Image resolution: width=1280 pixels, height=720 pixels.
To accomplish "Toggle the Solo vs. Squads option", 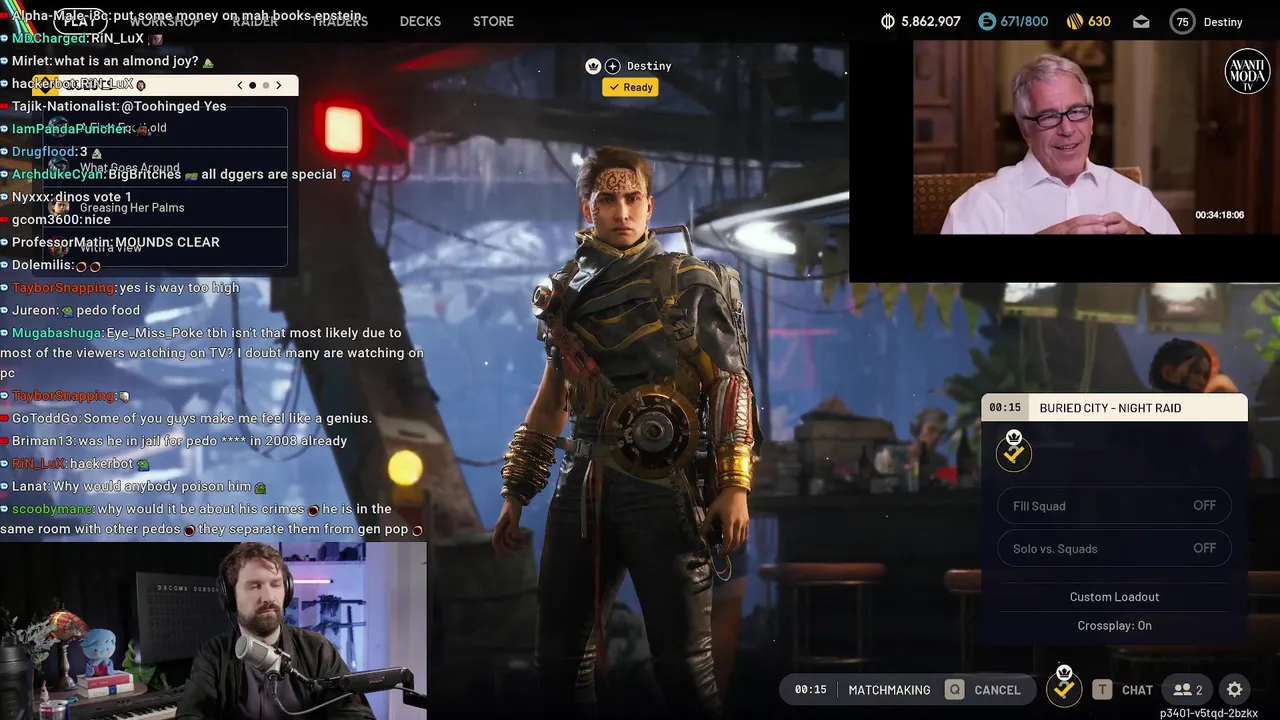I will pos(1114,548).
